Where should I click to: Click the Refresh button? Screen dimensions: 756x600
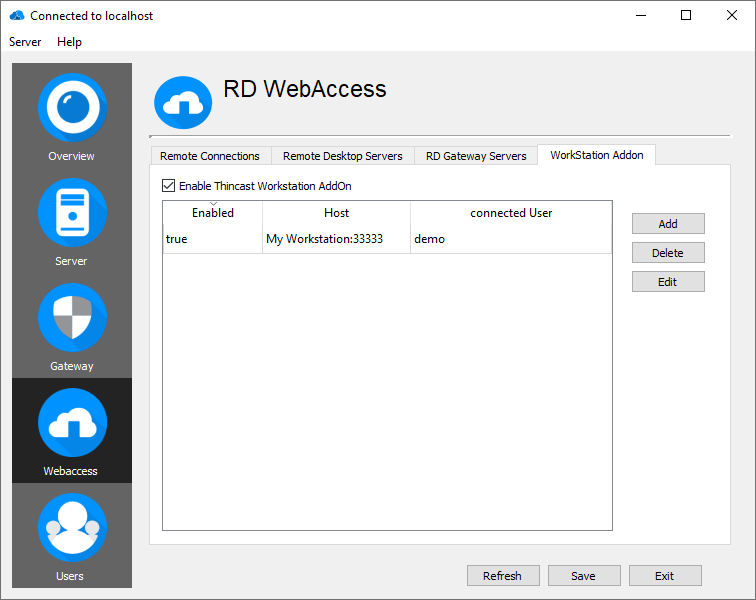click(x=503, y=576)
